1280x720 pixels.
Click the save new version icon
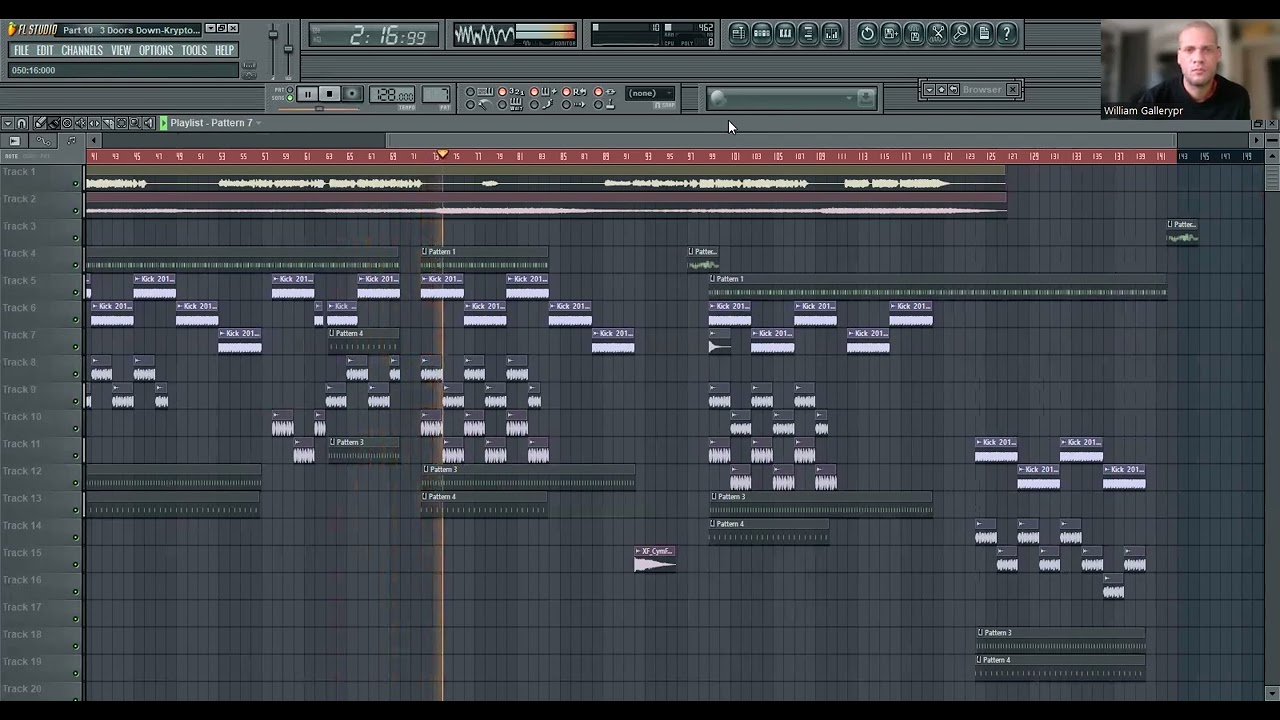pos(891,34)
